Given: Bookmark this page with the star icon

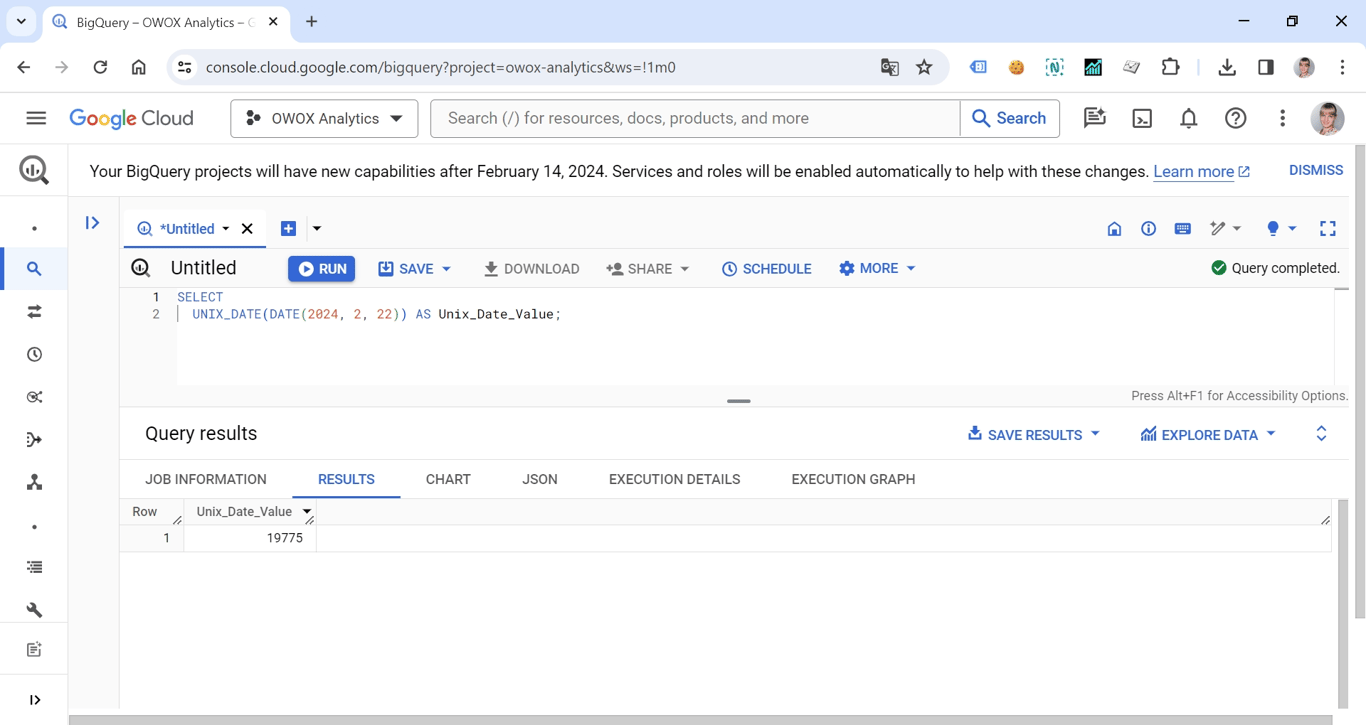Looking at the screenshot, I should coord(924,67).
